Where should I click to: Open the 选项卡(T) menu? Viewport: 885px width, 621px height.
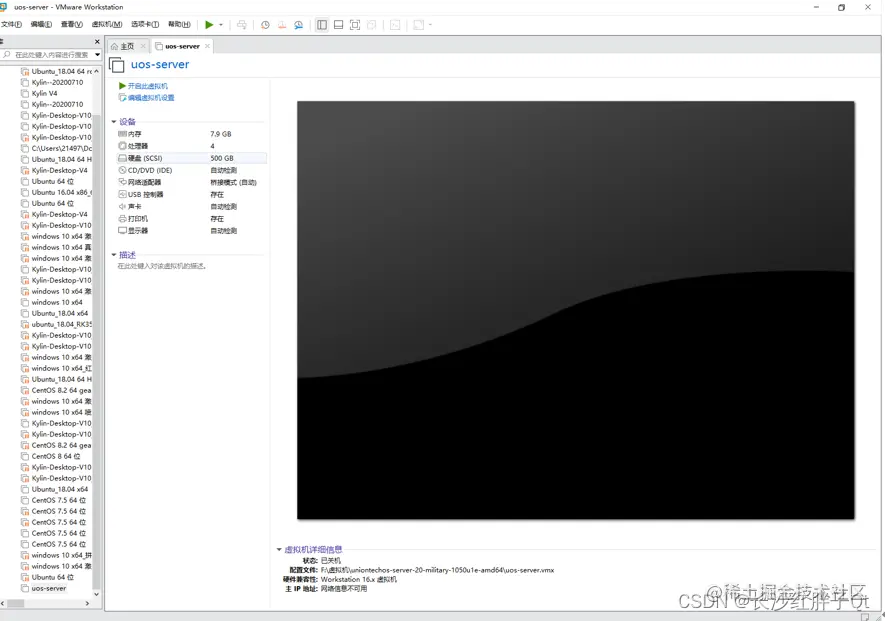coord(144,24)
